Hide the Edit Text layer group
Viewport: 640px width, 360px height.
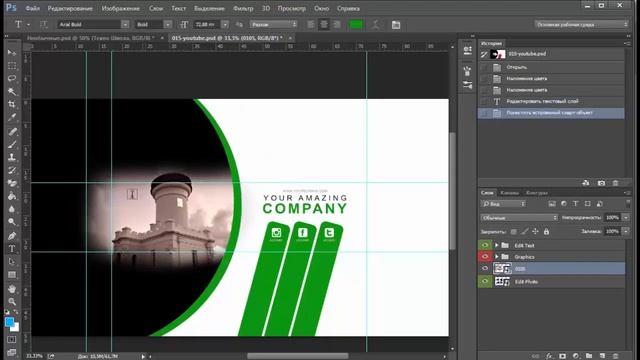485,245
